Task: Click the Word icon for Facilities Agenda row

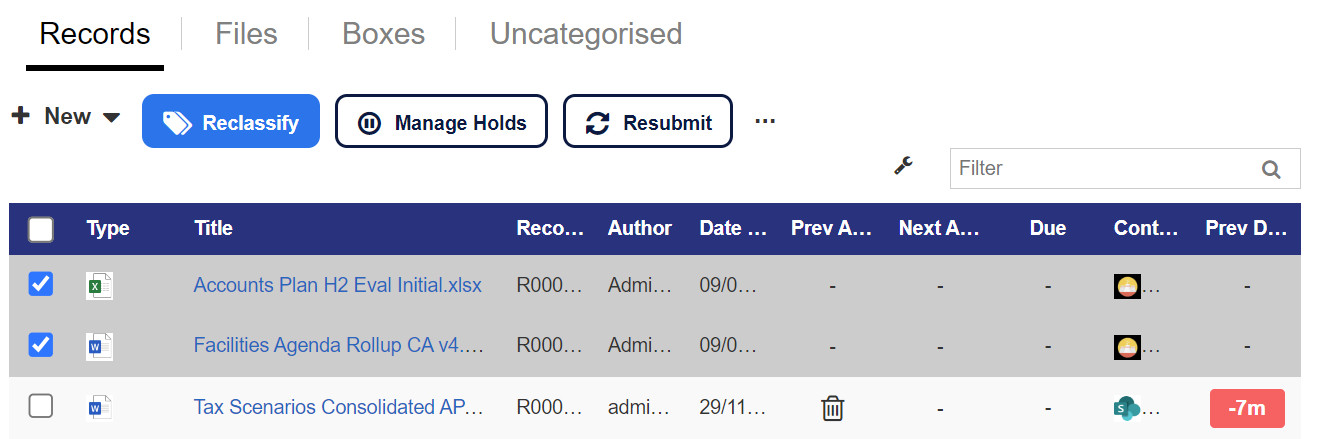Action: (99, 346)
